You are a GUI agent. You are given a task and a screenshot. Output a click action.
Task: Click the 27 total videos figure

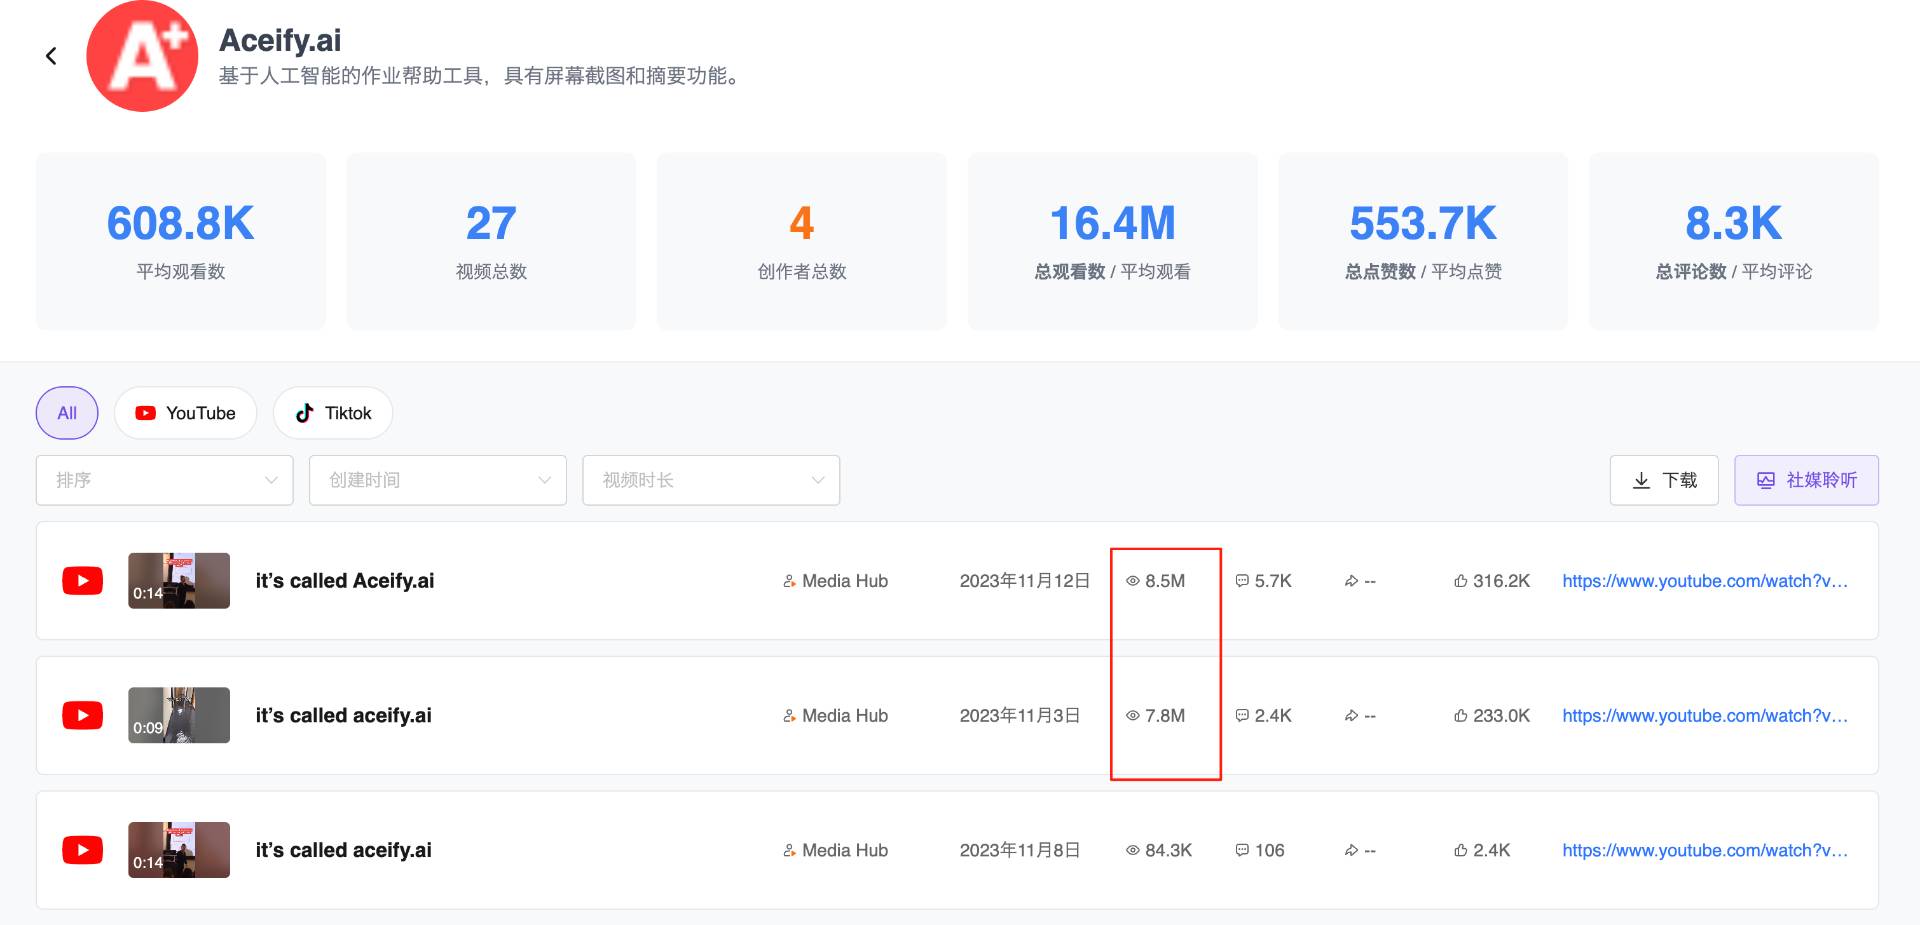[x=491, y=223]
